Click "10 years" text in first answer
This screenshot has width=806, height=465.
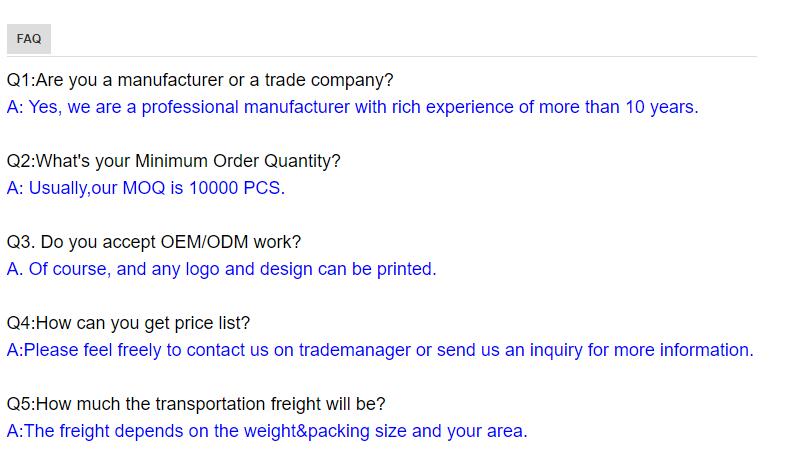pos(662,107)
